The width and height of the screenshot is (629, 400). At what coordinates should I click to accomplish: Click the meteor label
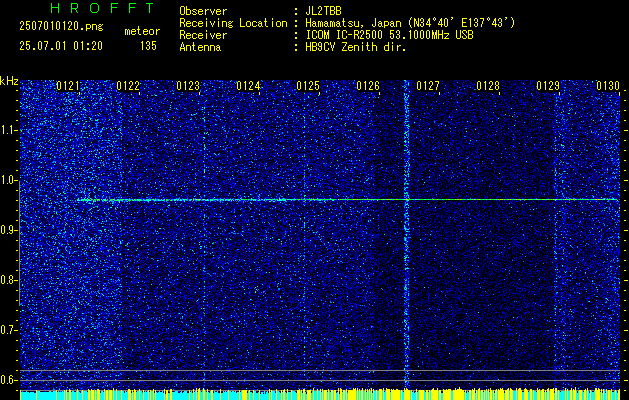point(142,31)
